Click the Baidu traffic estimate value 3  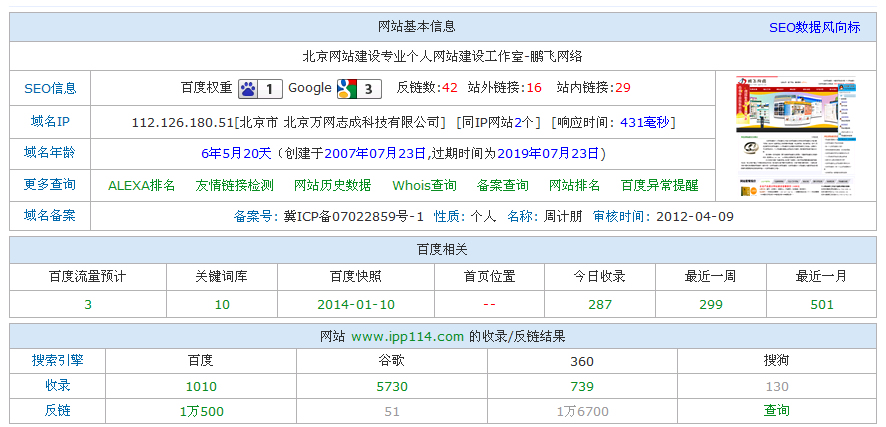[x=88, y=305]
